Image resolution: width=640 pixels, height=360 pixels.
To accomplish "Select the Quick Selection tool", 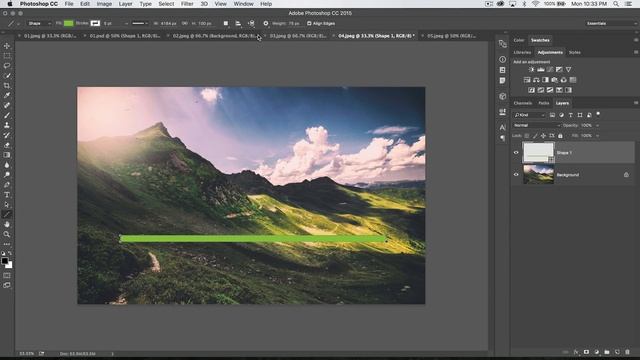I will click(x=7, y=76).
